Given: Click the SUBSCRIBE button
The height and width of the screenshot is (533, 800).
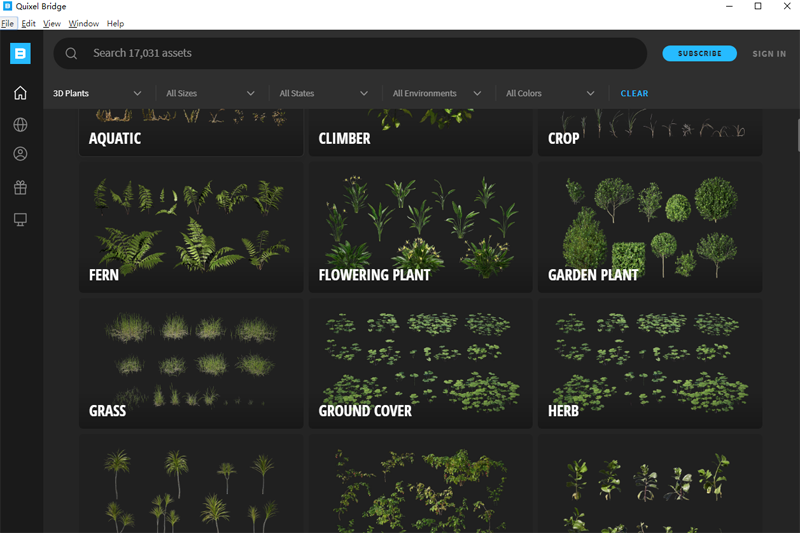Looking at the screenshot, I should tap(699, 54).
